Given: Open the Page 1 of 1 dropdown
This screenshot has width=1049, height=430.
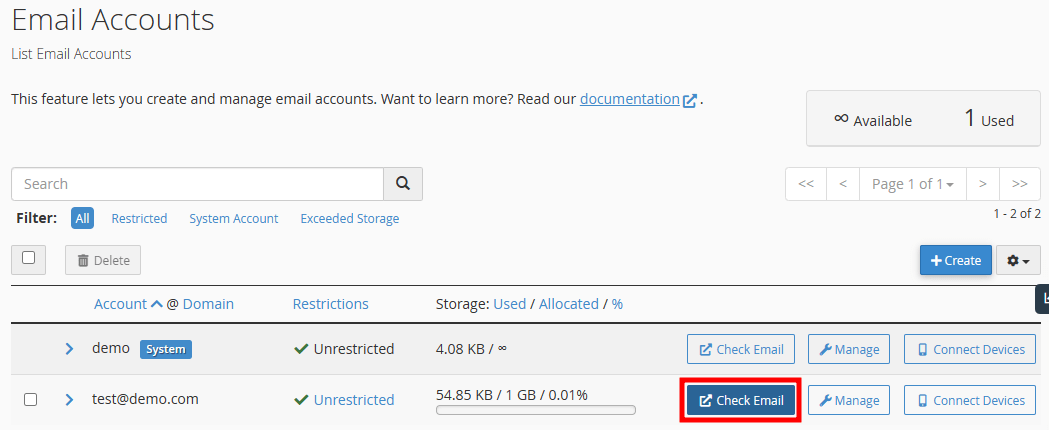Looking at the screenshot, I should [x=913, y=184].
